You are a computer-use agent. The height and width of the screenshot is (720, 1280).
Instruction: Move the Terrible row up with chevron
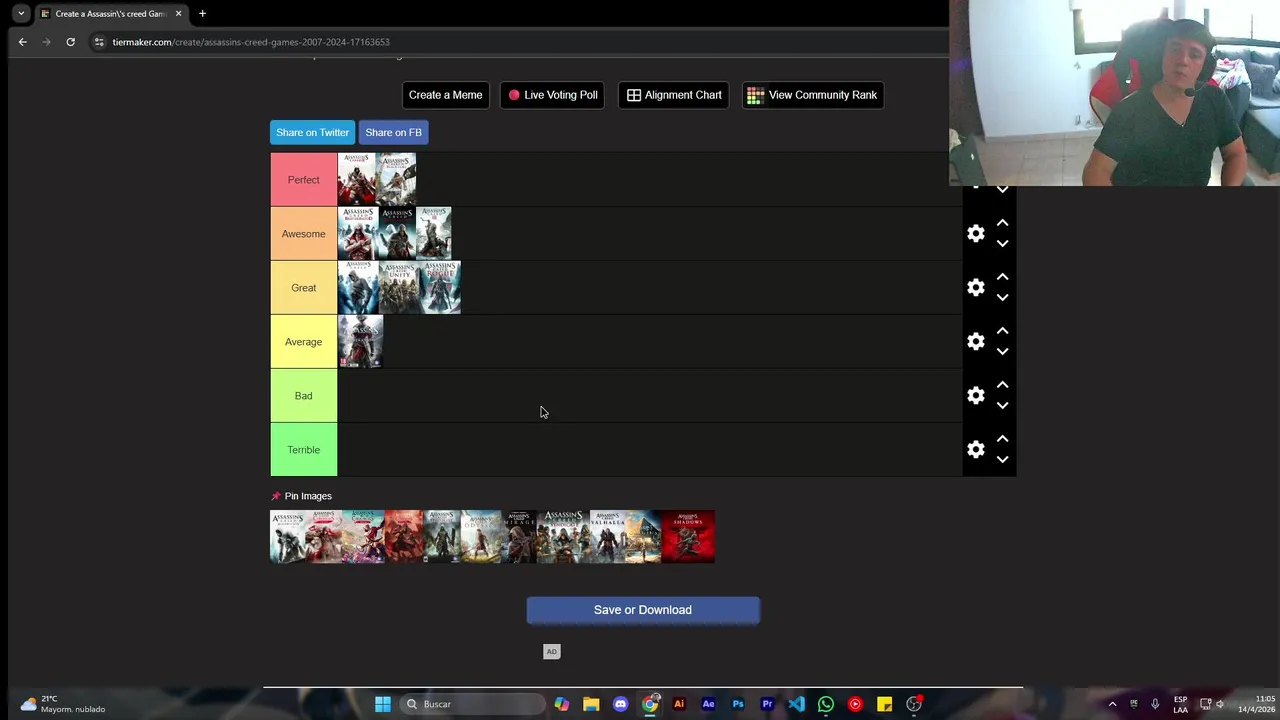click(1002, 439)
